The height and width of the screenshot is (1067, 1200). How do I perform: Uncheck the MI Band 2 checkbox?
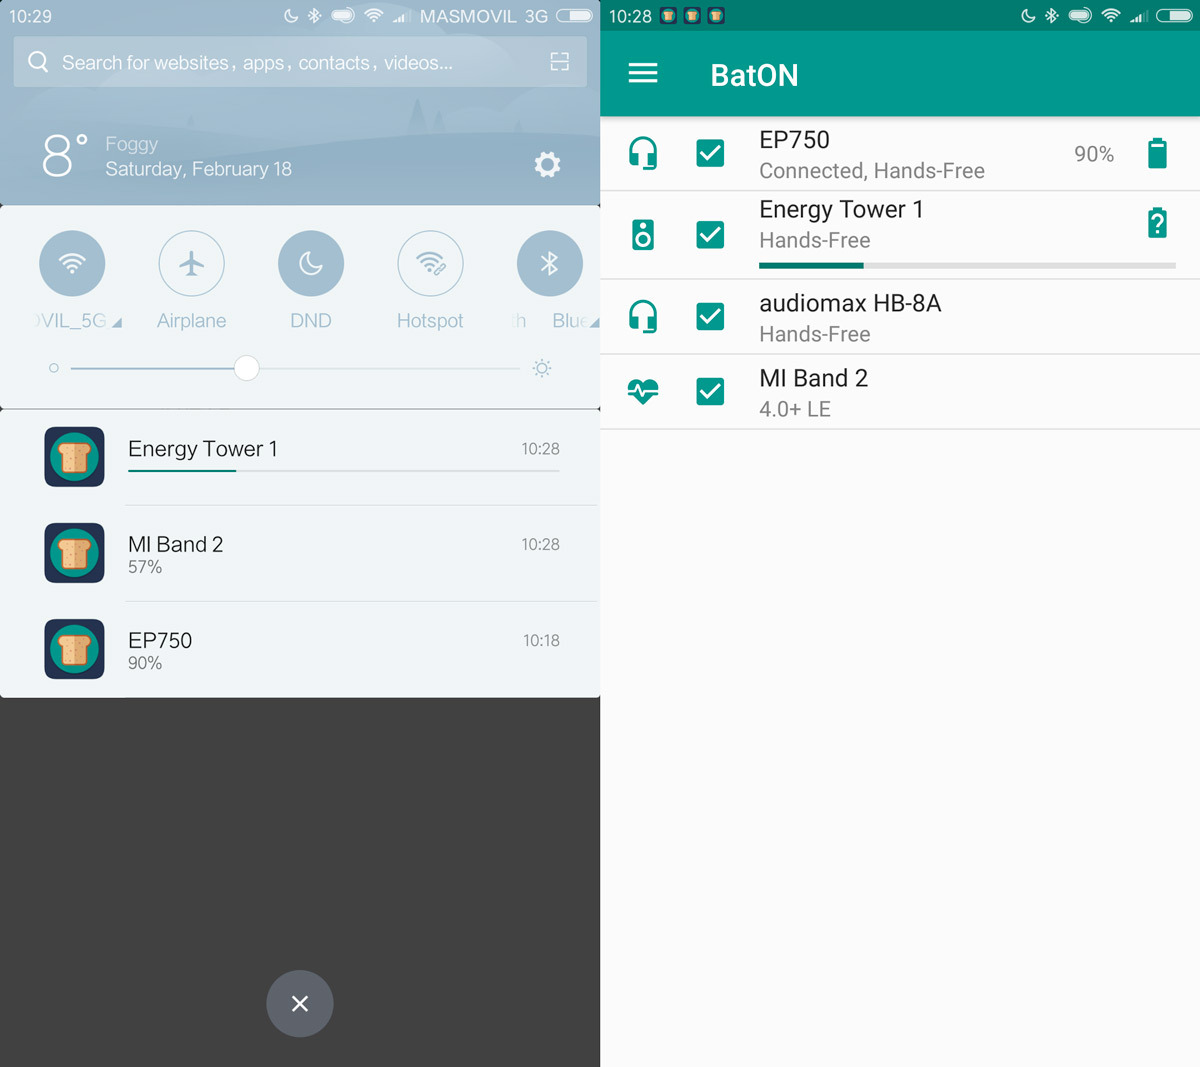(x=710, y=391)
